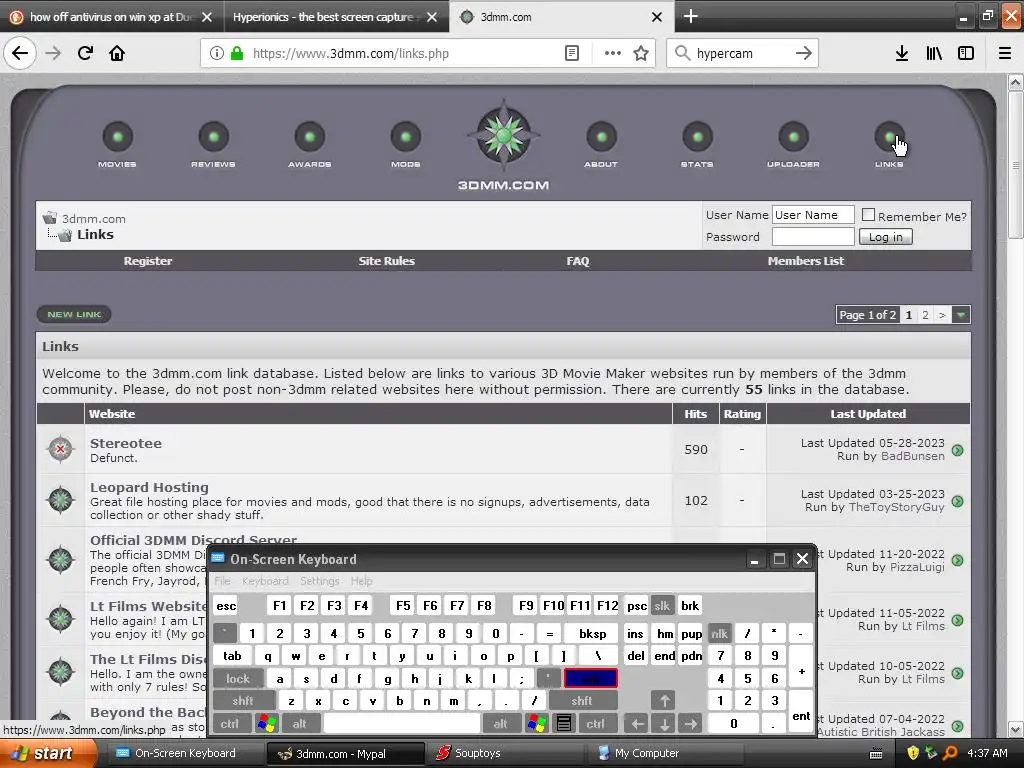Bookmark this page with the star
Screen dimensions: 1024x768
click(x=641, y=54)
